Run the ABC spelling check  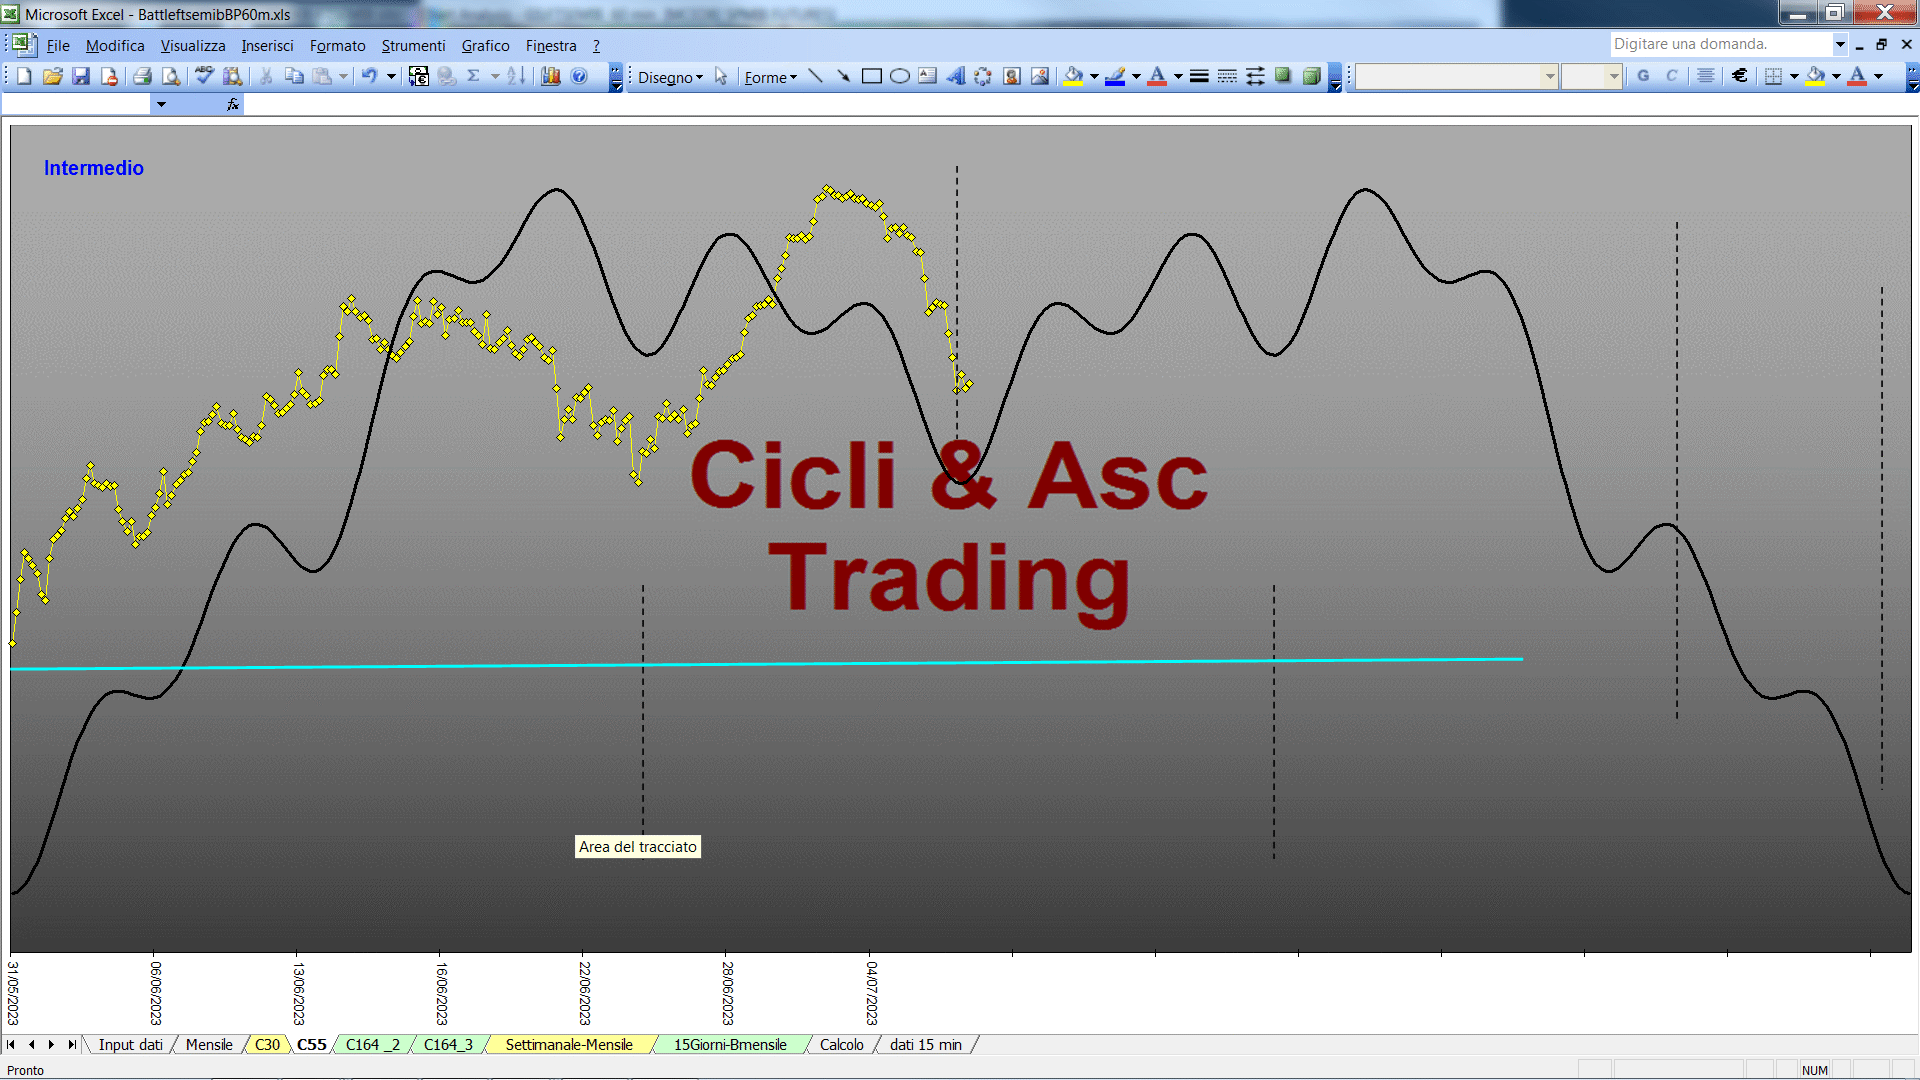205,76
